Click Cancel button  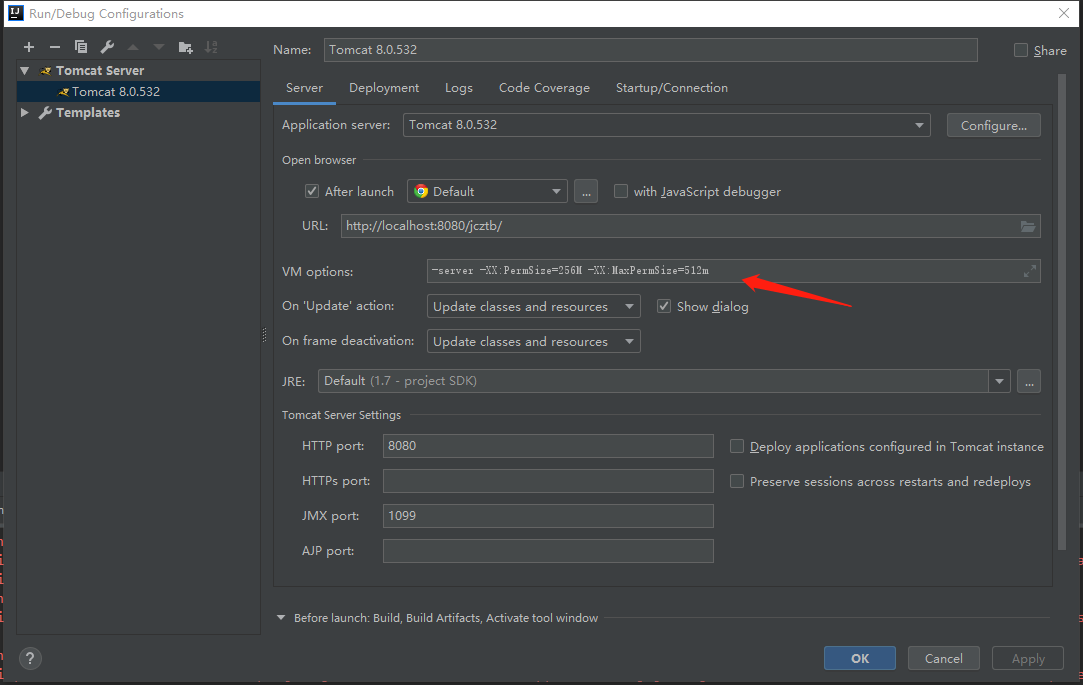(943, 658)
